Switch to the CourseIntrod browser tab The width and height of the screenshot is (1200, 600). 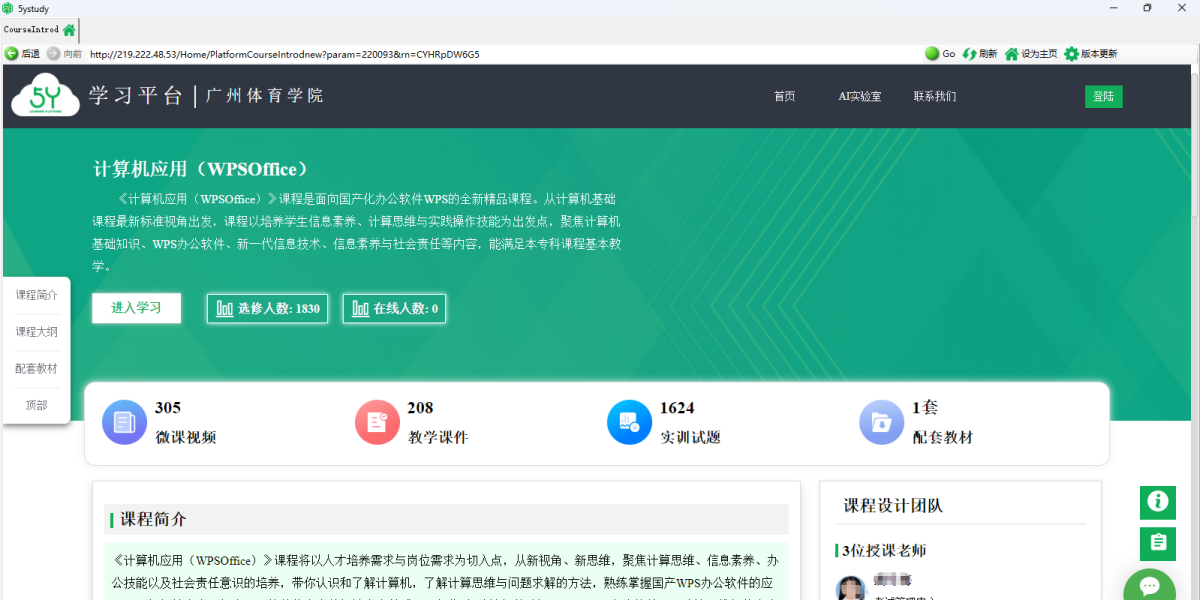pos(30,29)
